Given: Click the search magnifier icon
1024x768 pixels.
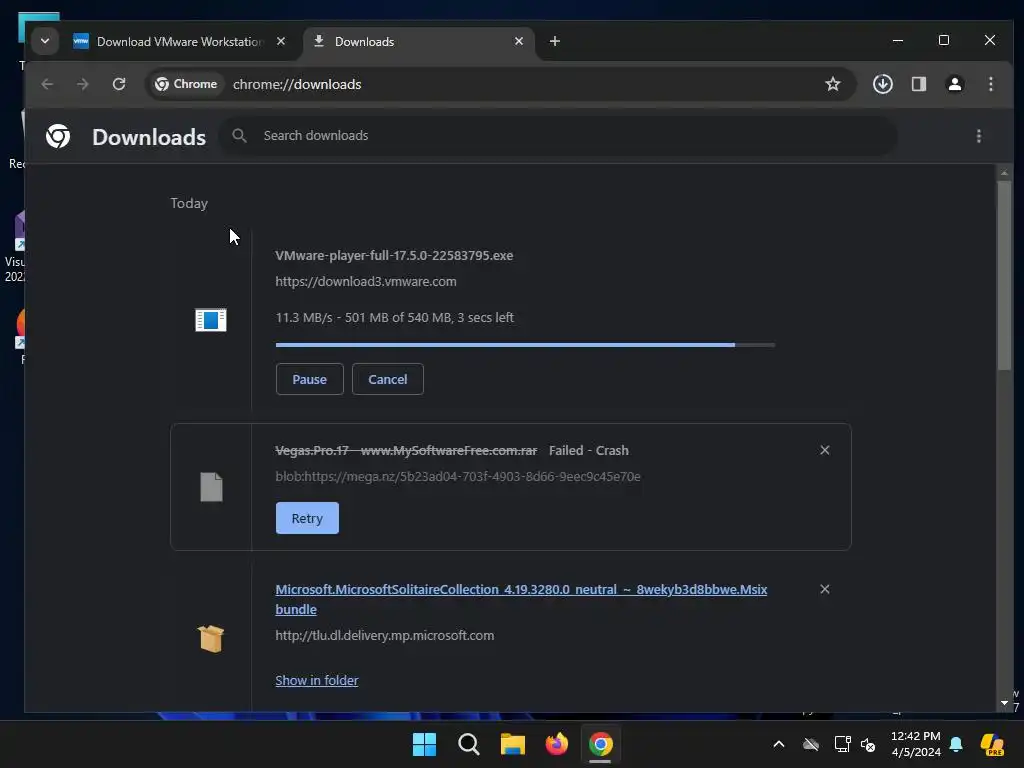Looking at the screenshot, I should [240, 136].
